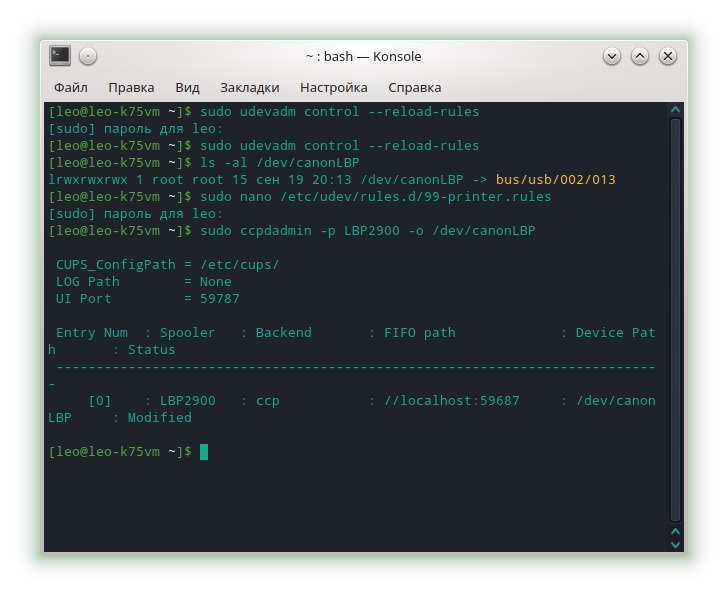Minimize the Konsole window
This screenshot has height=596, width=728.
[612, 56]
